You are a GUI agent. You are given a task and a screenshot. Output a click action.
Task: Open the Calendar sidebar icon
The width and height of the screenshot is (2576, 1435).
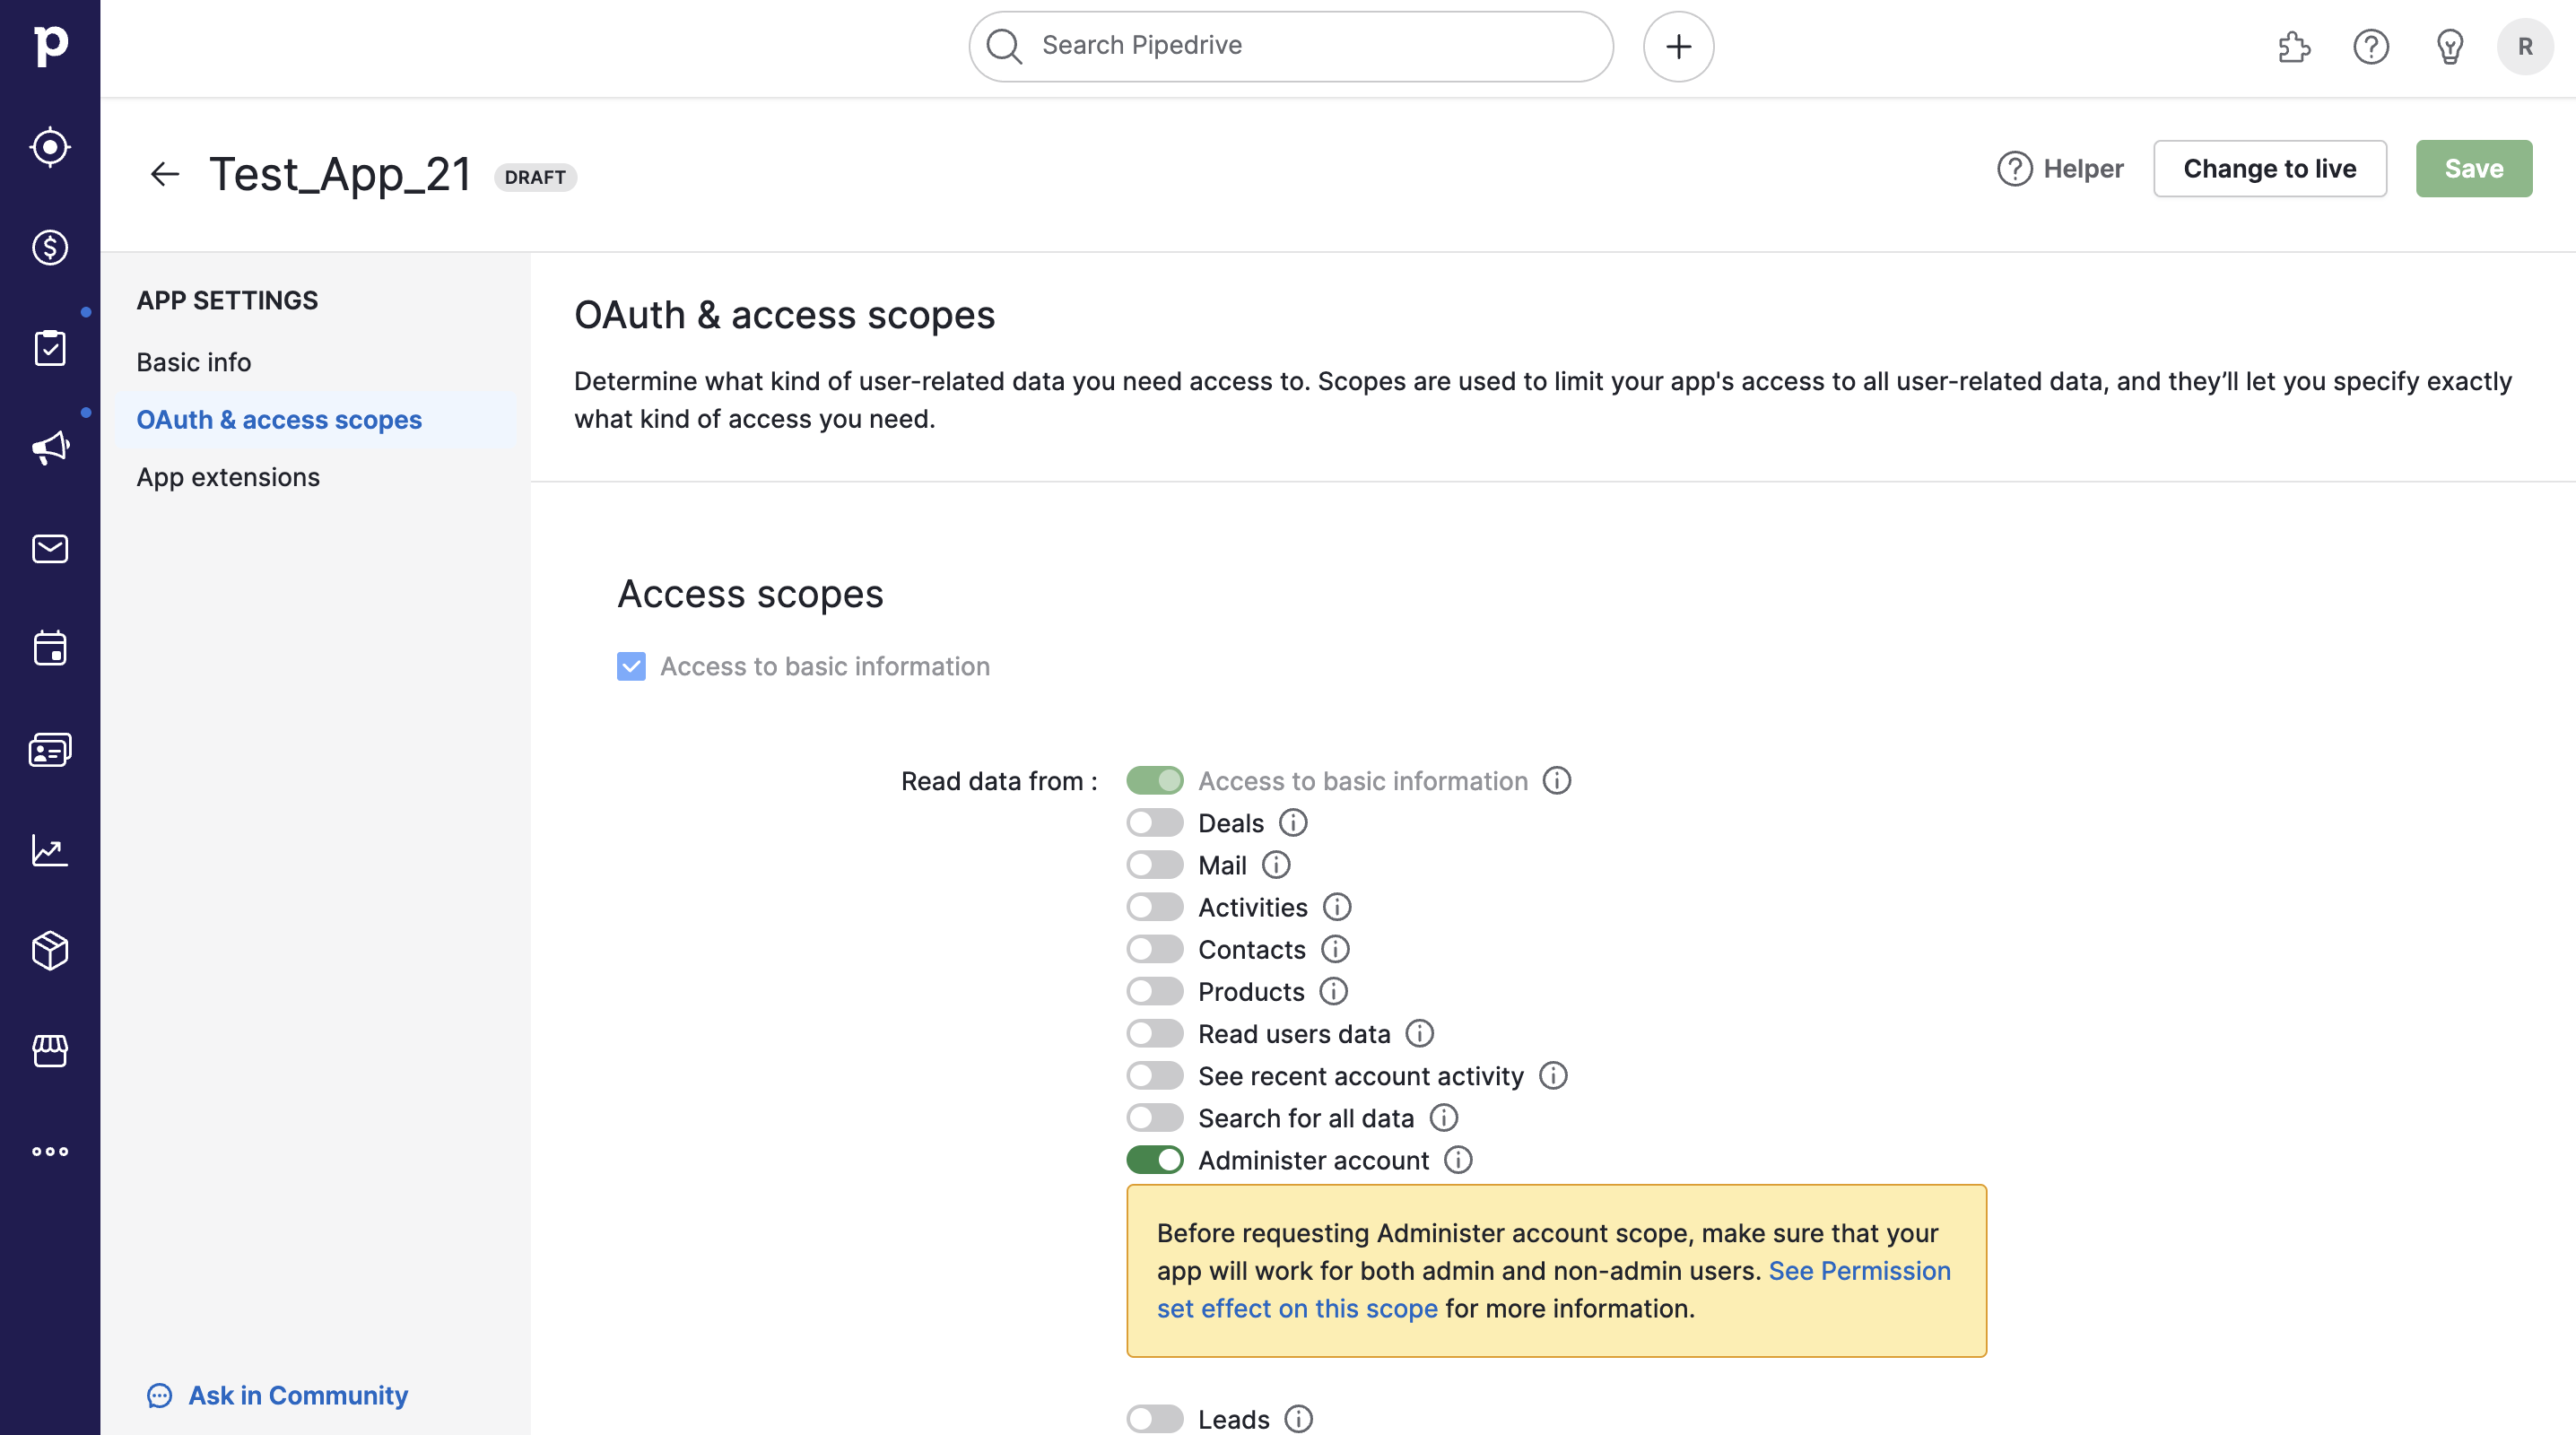[48, 649]
